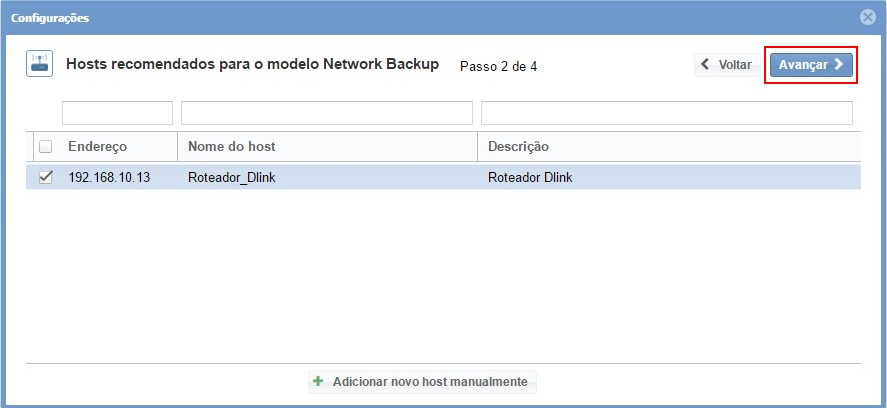Advance to next step with Avançar
The width and height of the screenshot is (887, 408).
pyautogui.click(x=810, y=65)
